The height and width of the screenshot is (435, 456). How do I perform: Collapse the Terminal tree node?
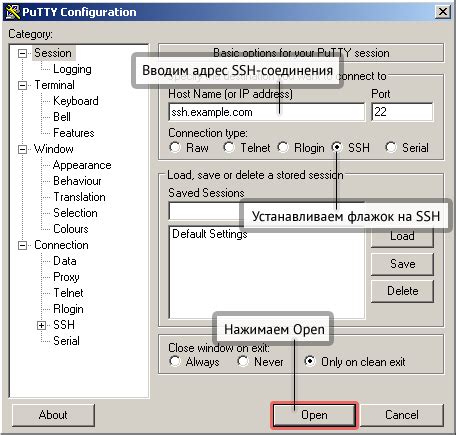click(x=22, y=85)
